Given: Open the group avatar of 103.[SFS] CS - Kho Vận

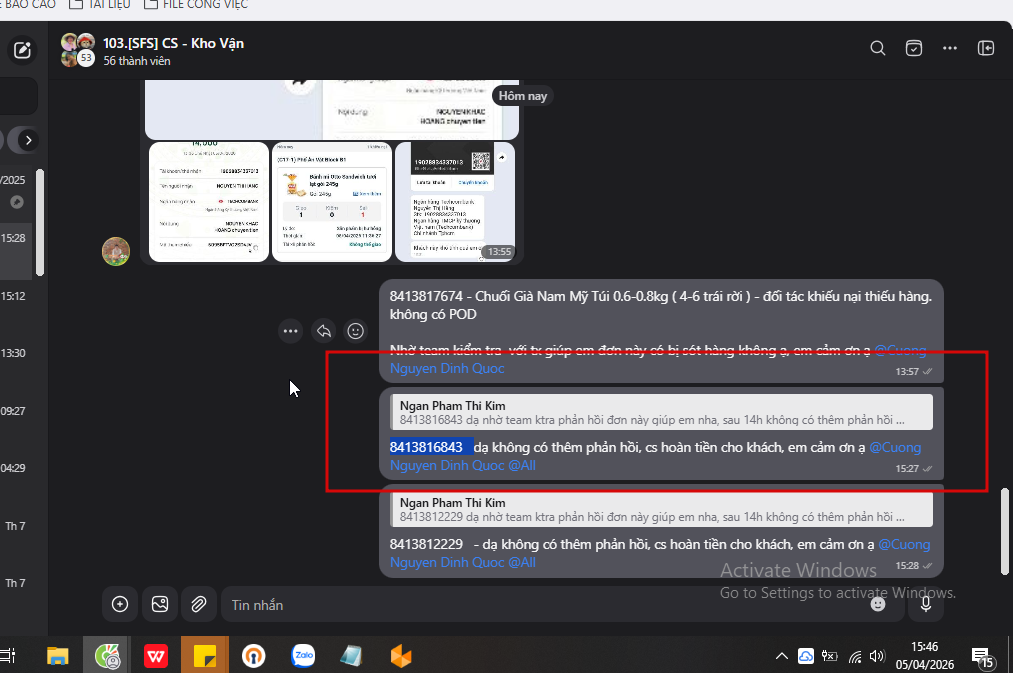Looking at the screenshot, I should [78, 50].
